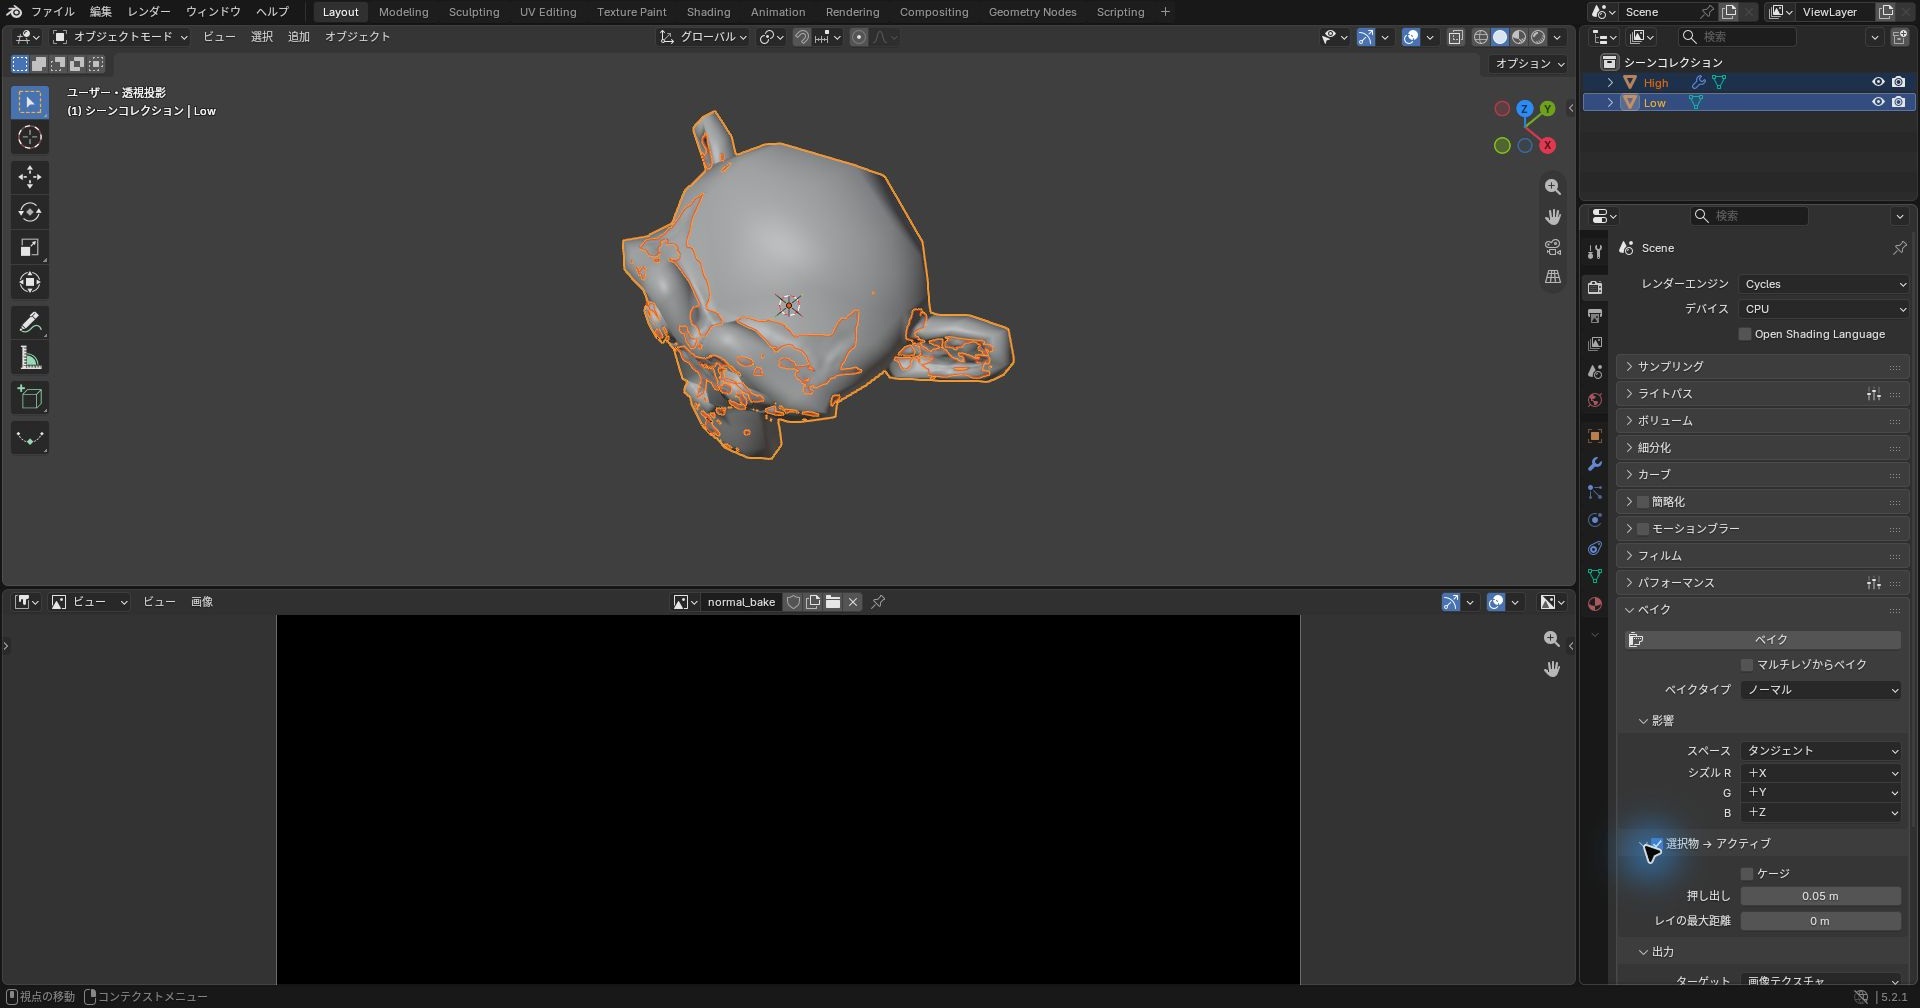The height and width of the screenshot is (1008, 1920).
Task: Select the Cursor tool in viewport toolbar
Action: [x=30, y=137]
